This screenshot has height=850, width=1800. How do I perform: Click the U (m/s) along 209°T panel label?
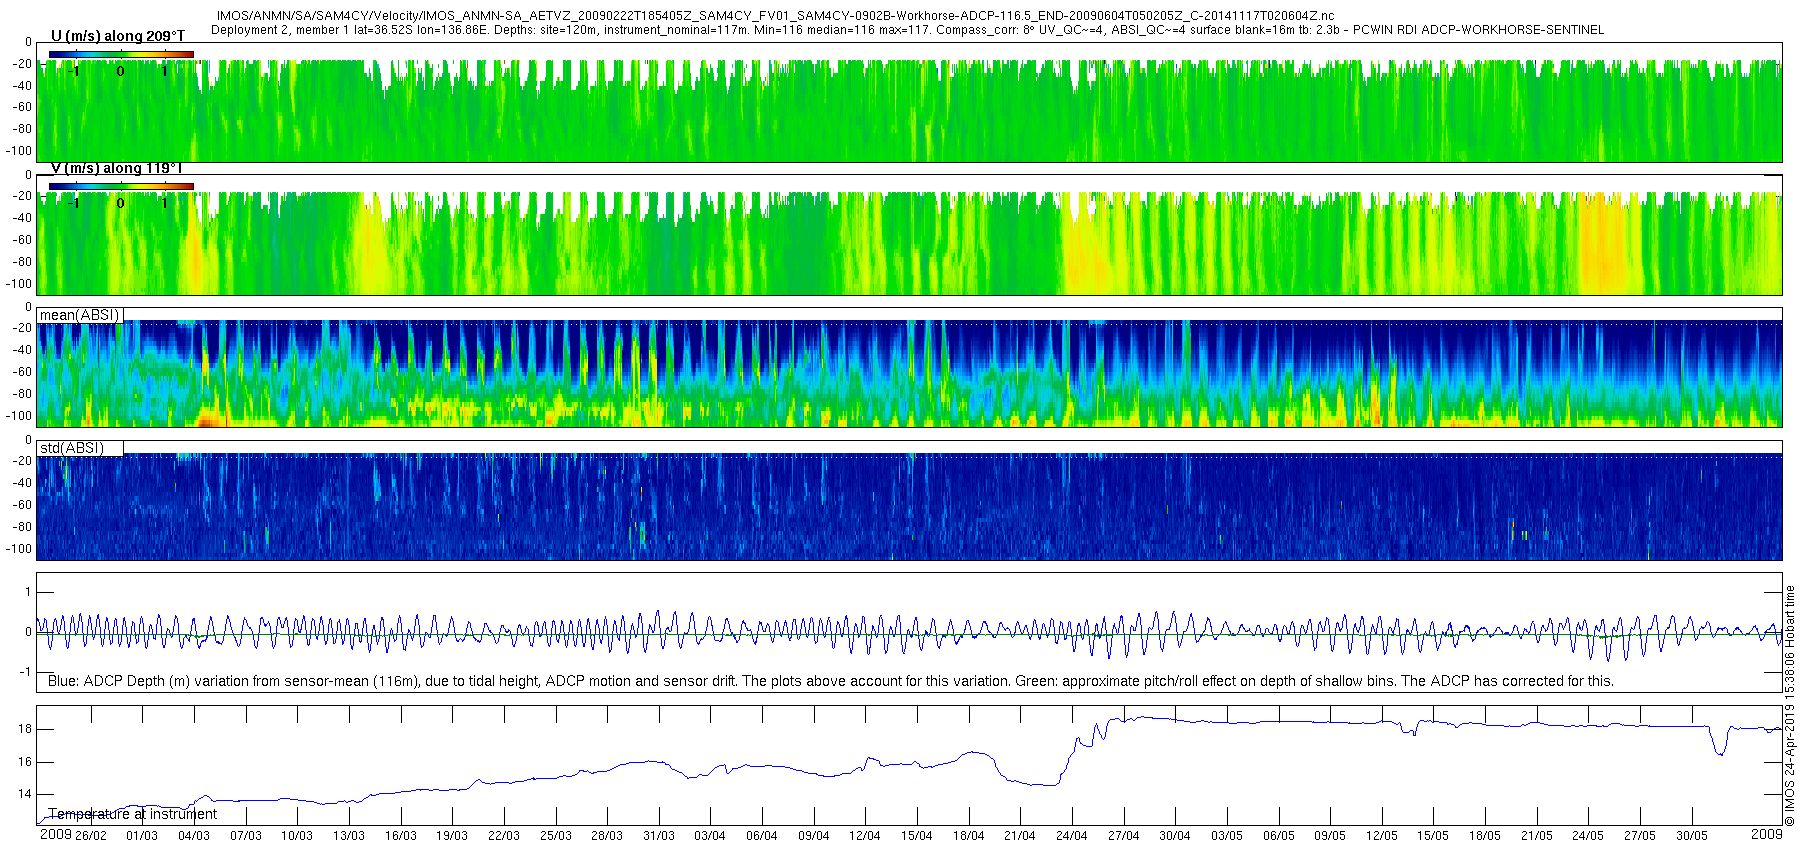[x=118, y=36]
